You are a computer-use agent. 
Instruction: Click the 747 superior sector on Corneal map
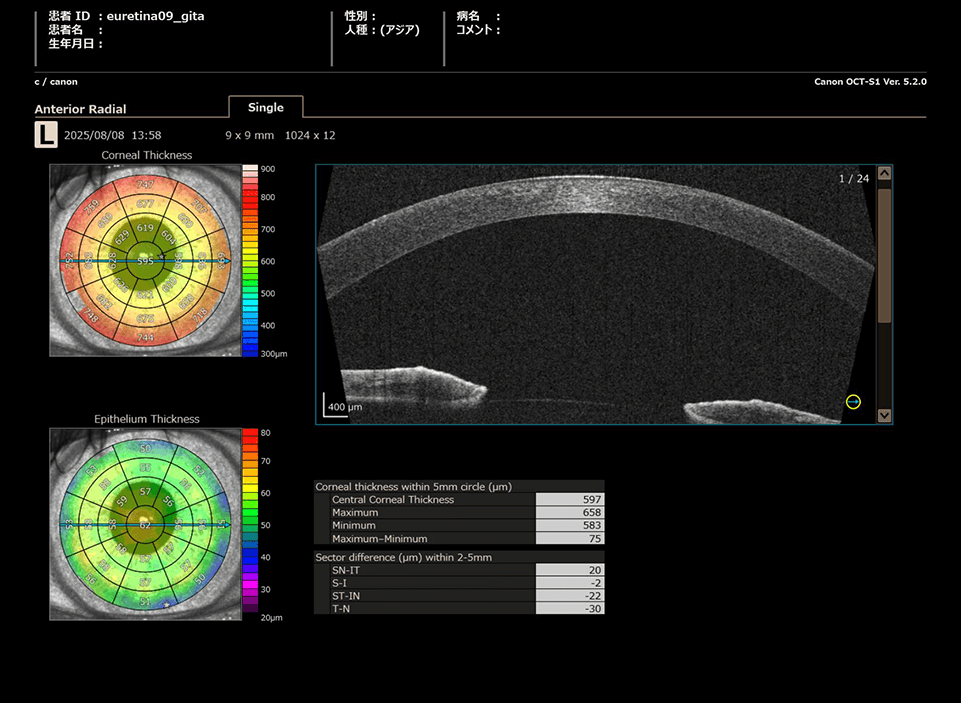[x=146, y=184]
